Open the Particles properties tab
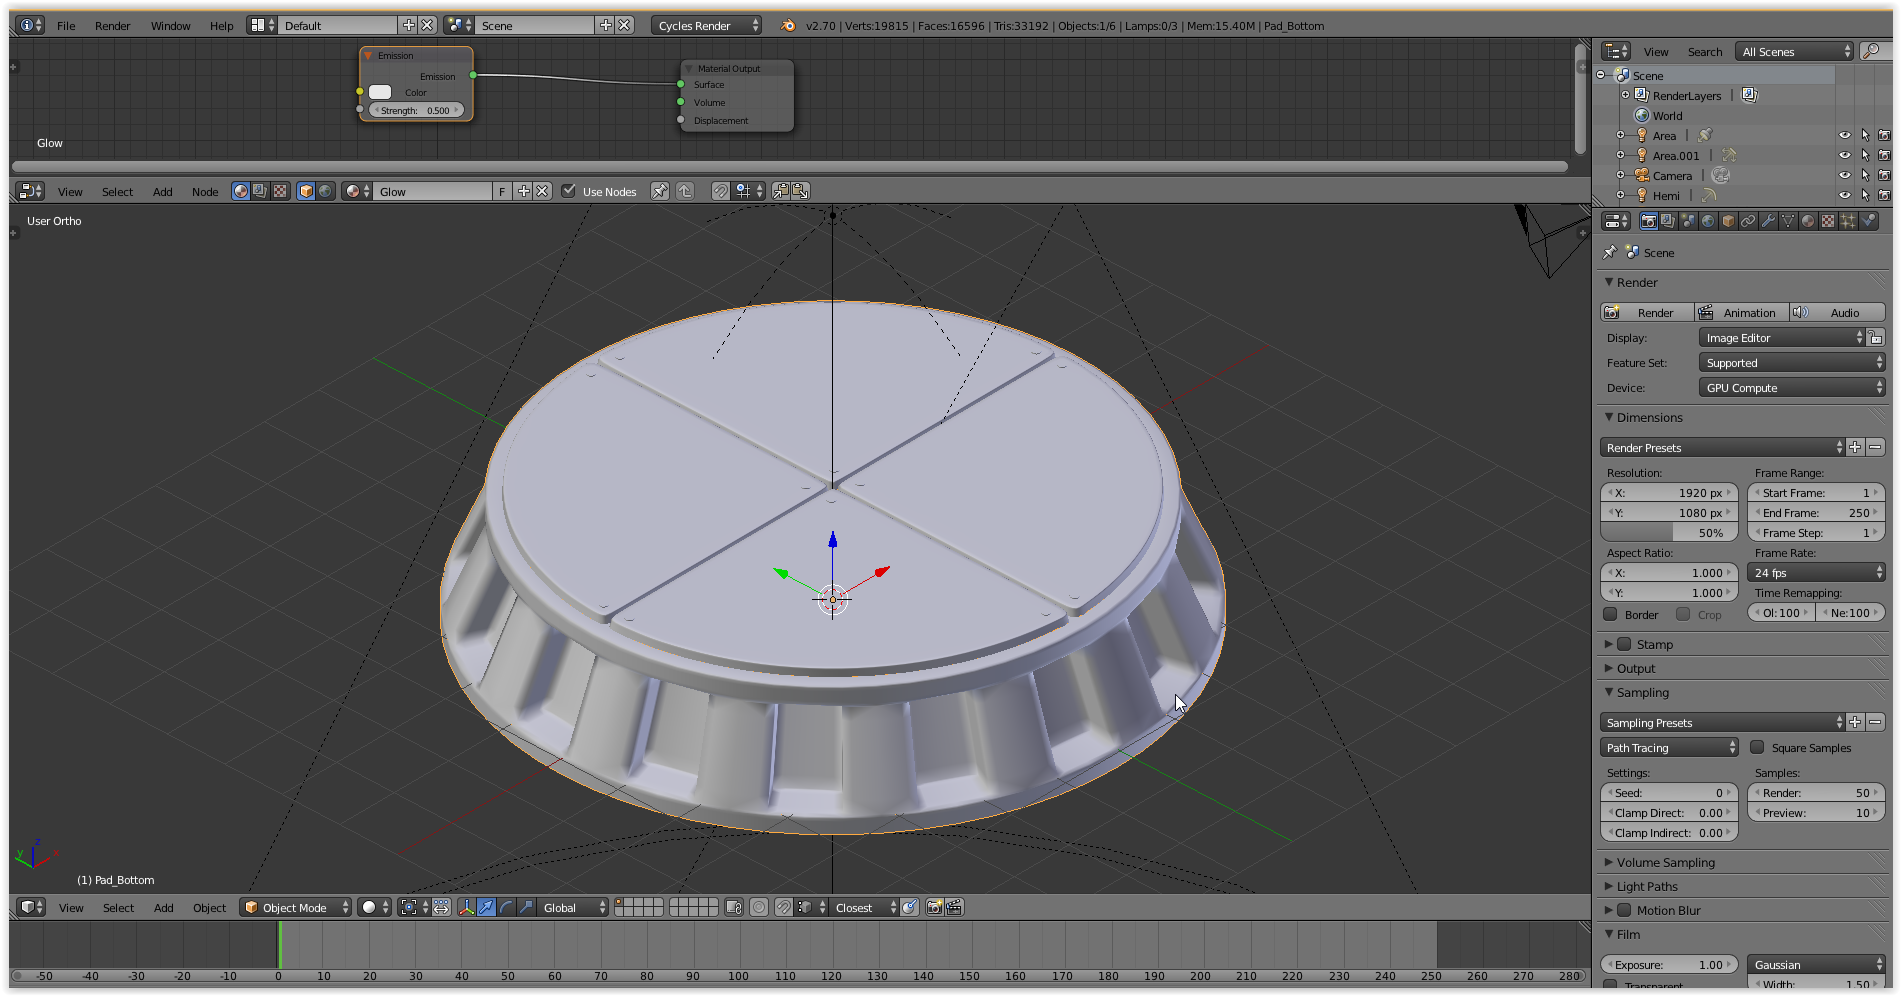Viewport: 1901px width, 996px height. tap(1848, 221)
